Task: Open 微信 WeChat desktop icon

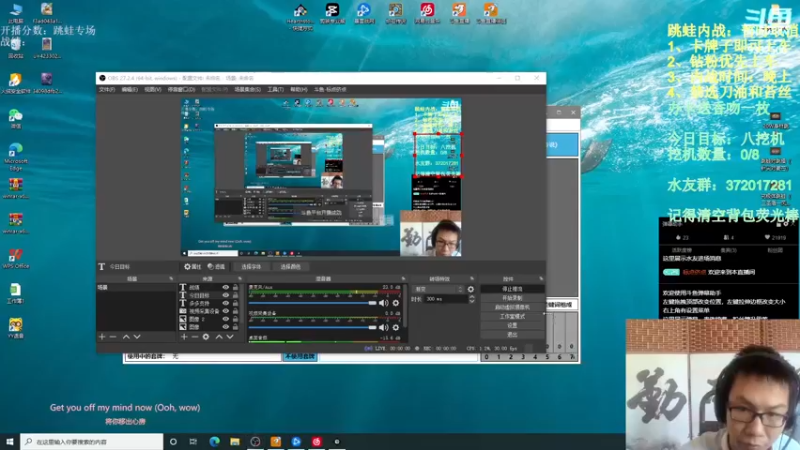Action: (16, 119)
